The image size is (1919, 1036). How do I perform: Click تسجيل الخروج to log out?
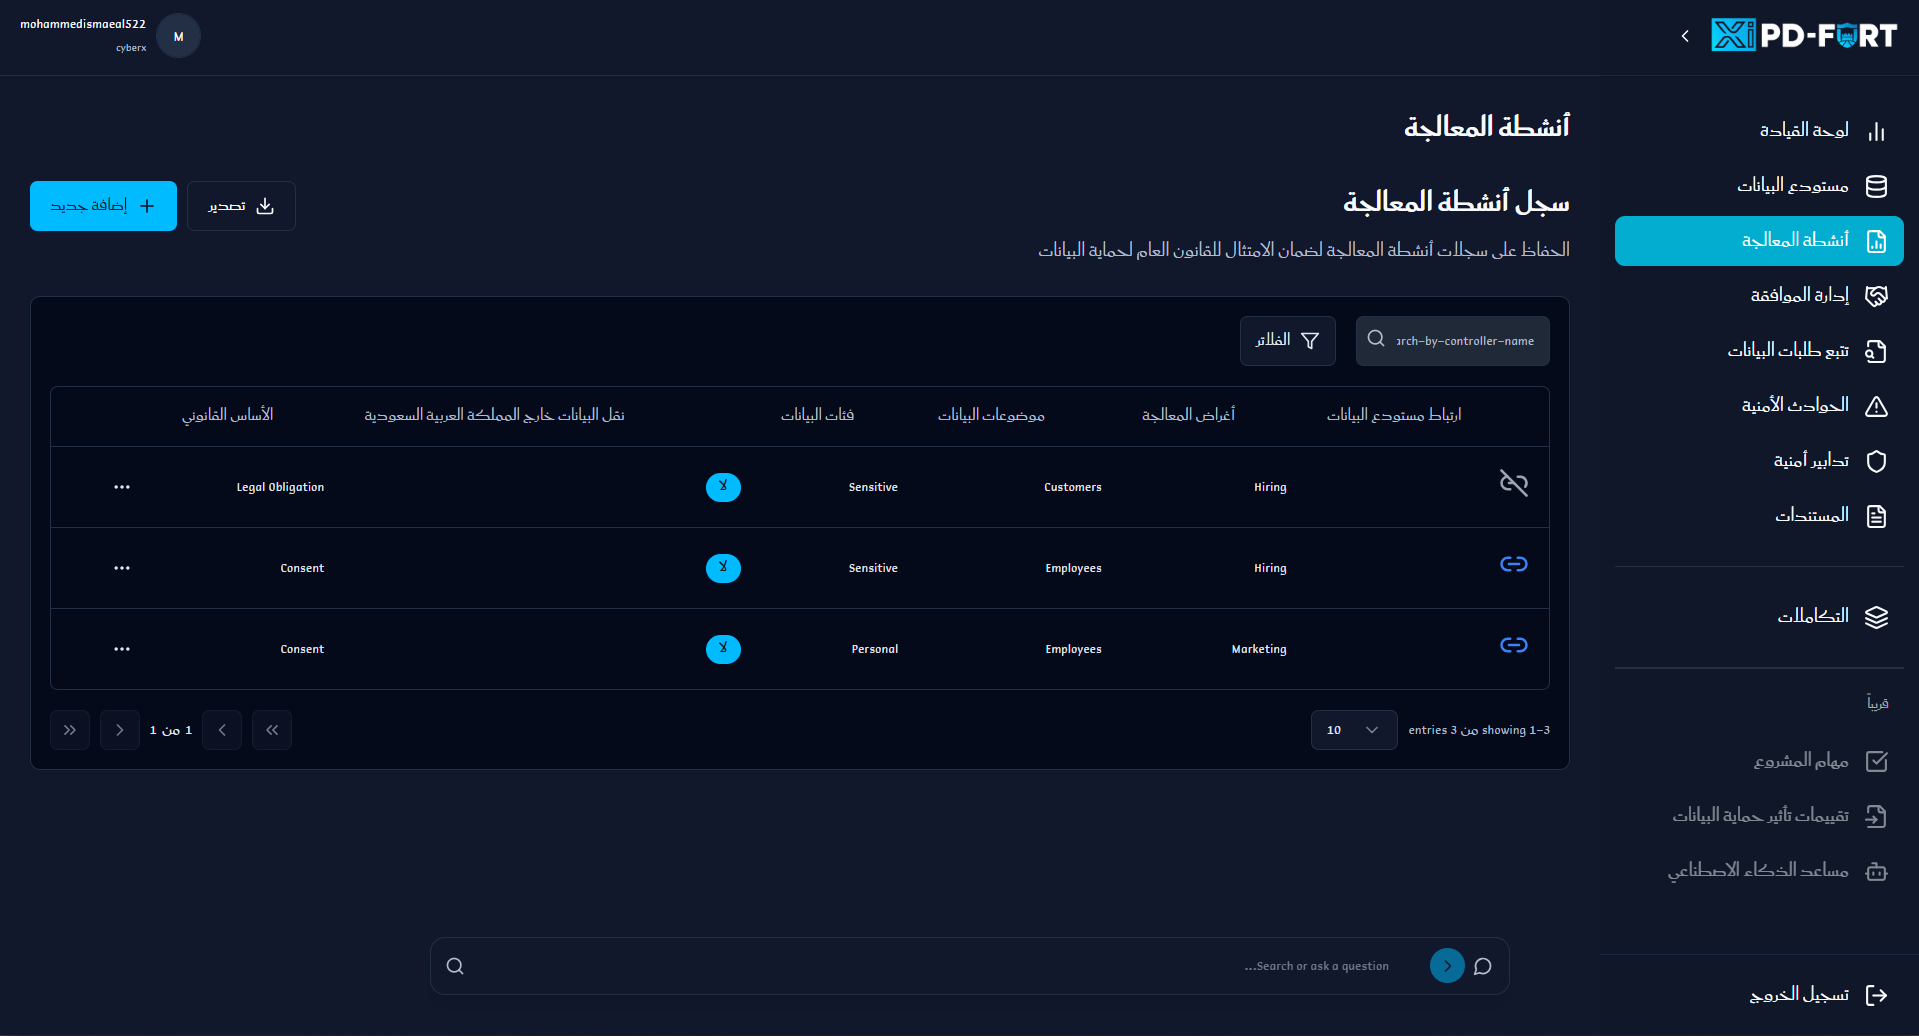[x=1798, y=995]
